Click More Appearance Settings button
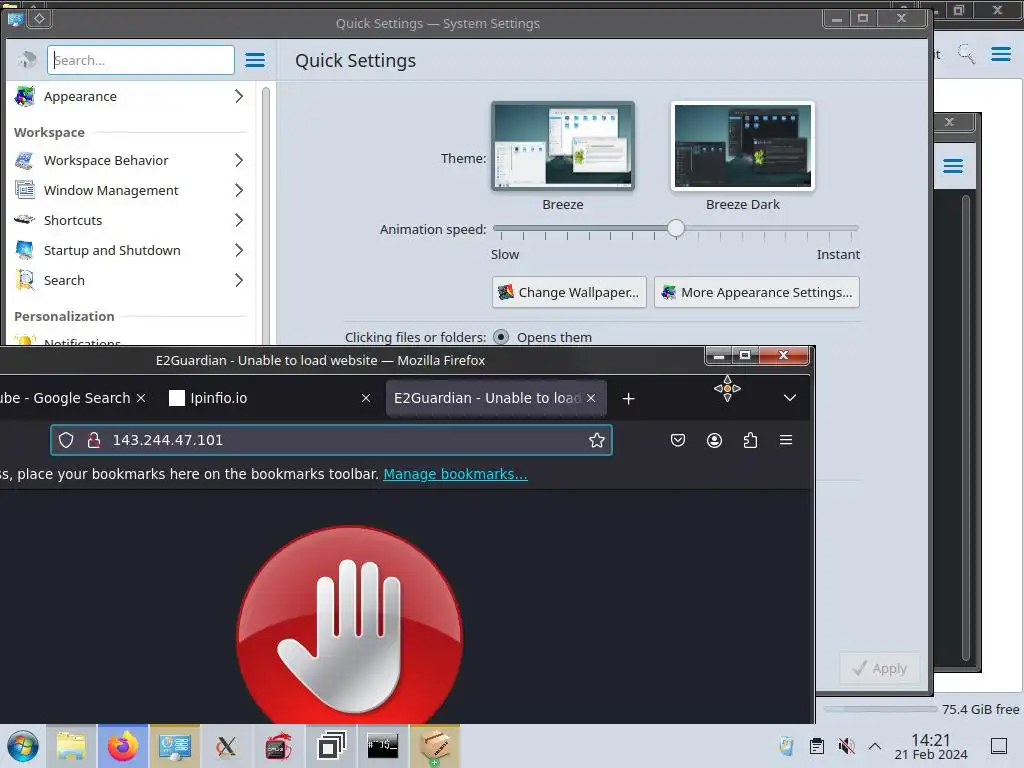Viewport: 1024px width, 768px height. (757, 293)
